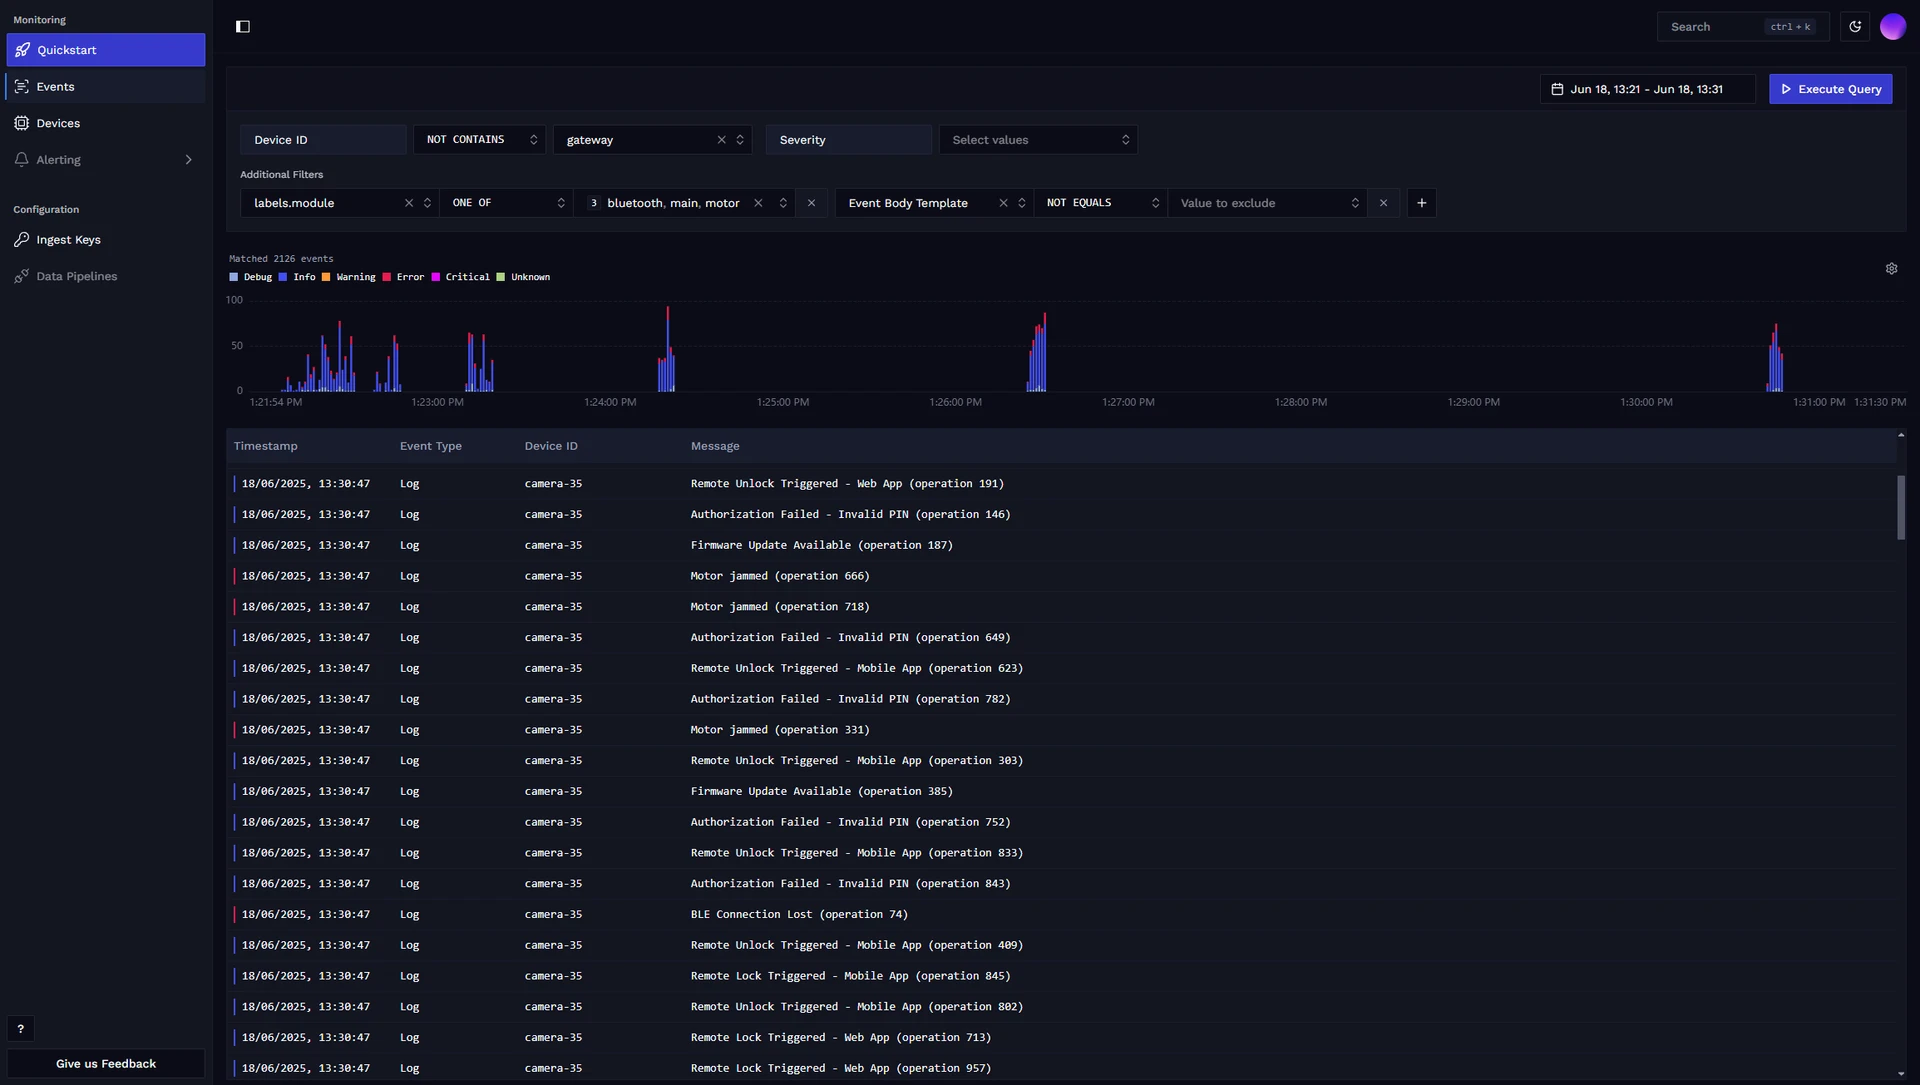Toggle Debug severity in chart legend
Screen dimensions: 1920x1085
[x=250, y=277]
